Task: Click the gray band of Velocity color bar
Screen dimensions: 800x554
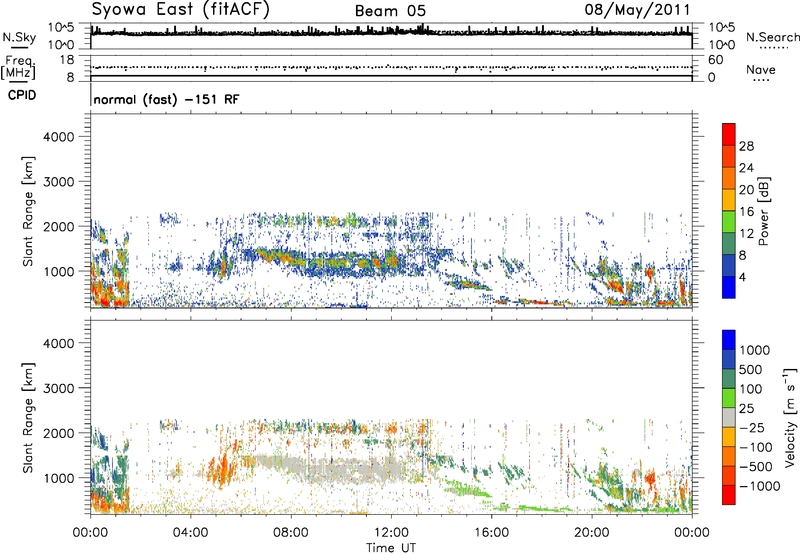Action: tap(729, 418)
